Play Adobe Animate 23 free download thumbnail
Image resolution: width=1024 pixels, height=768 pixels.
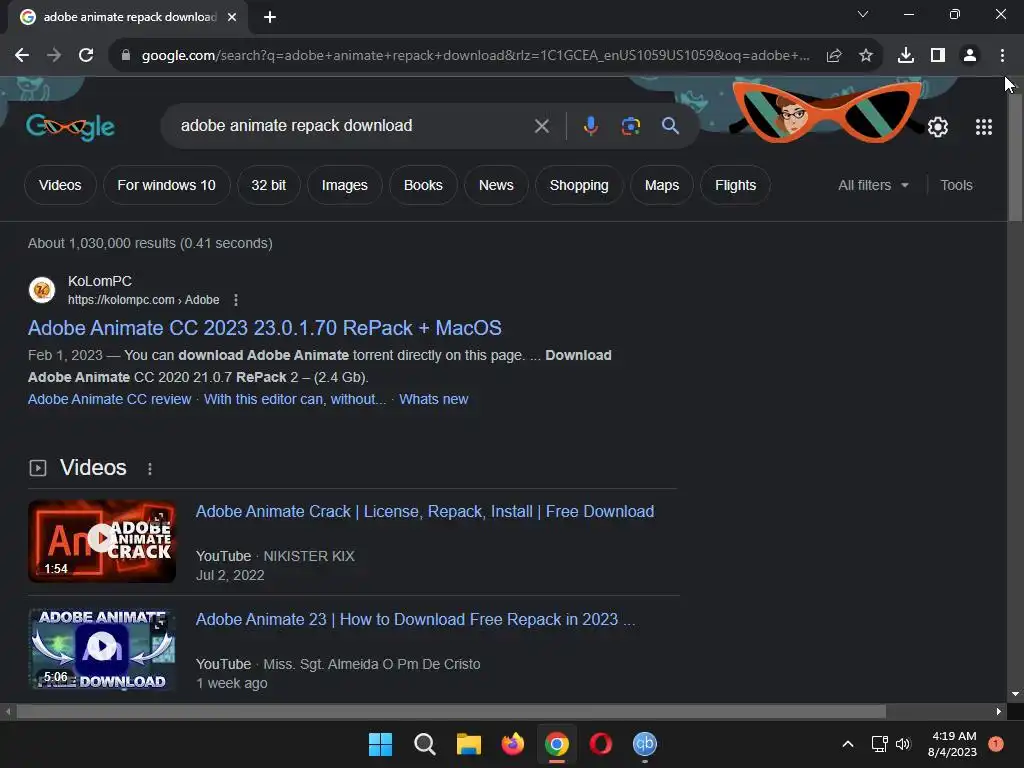point(102,649)
